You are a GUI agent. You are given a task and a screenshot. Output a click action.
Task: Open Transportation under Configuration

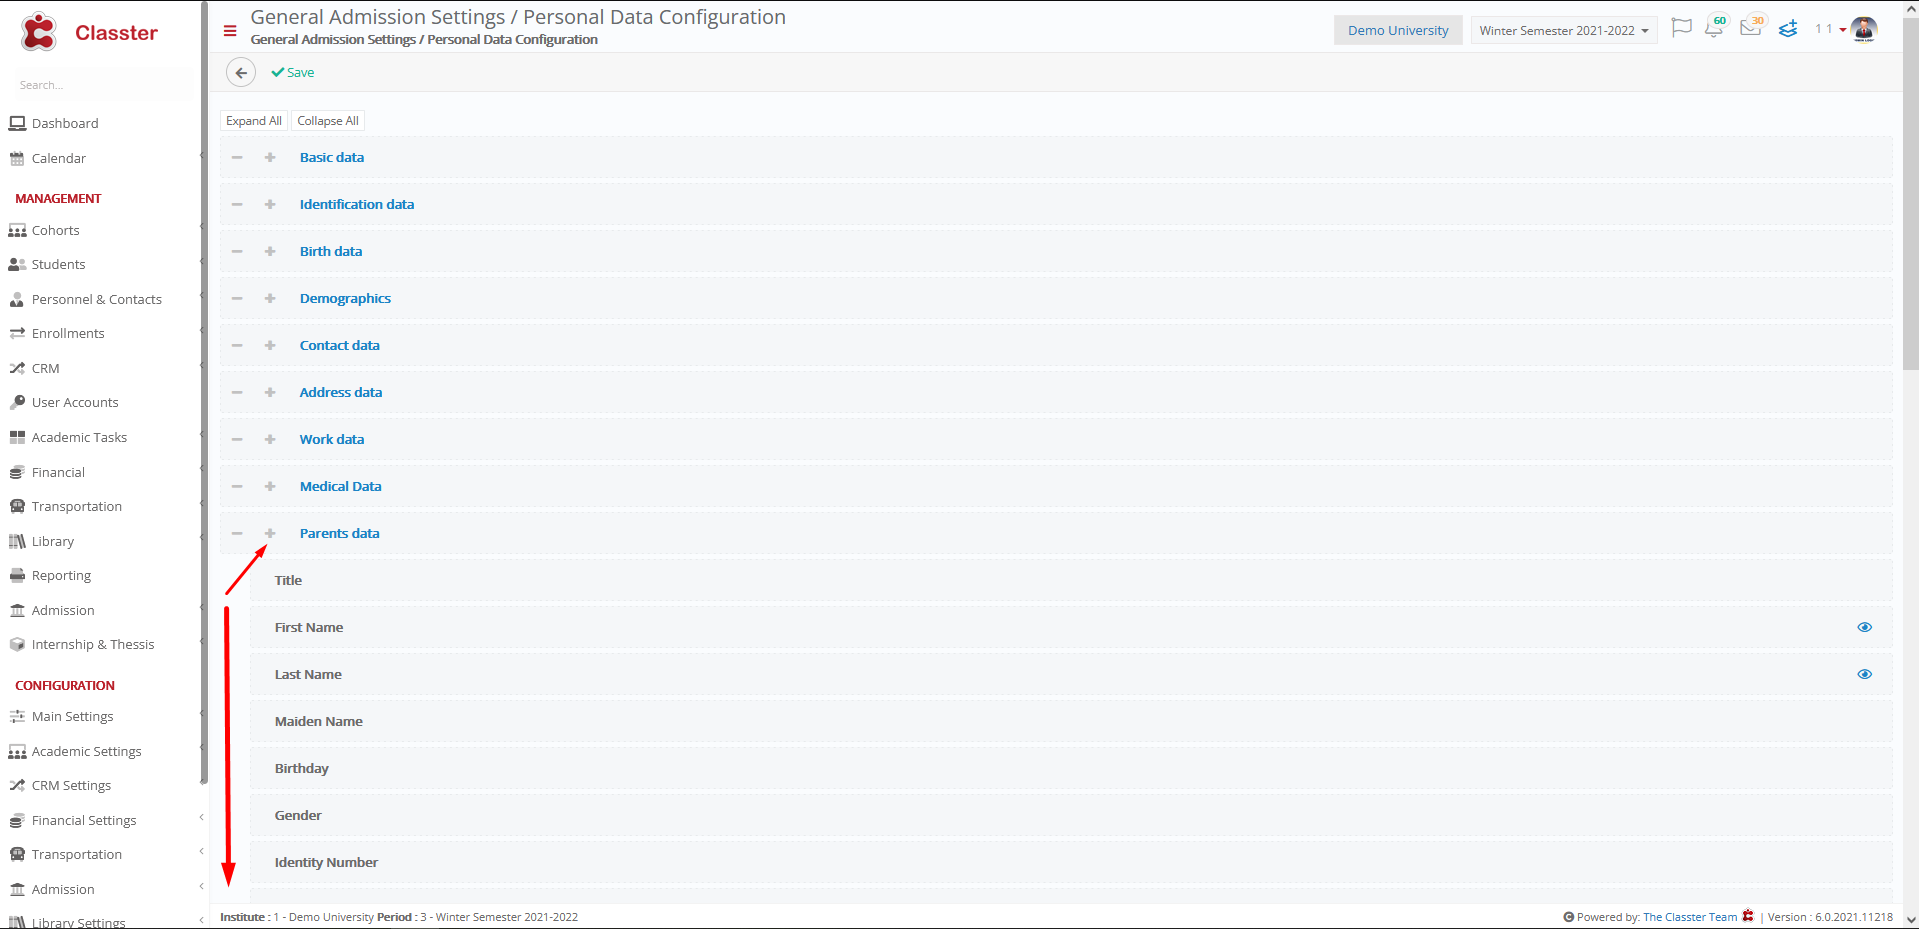[77, 854]
